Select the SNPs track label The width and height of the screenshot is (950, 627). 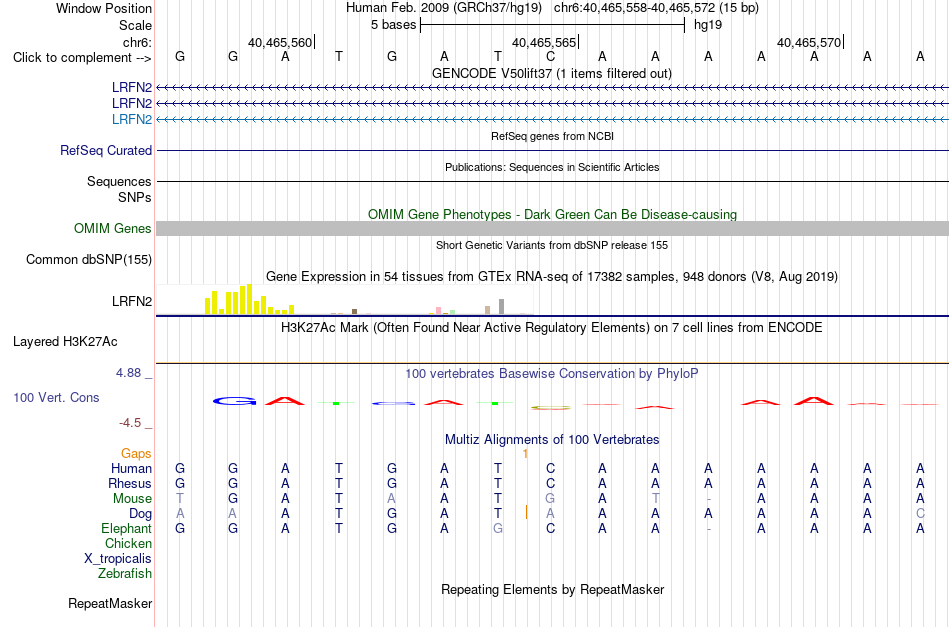point(136,197)
